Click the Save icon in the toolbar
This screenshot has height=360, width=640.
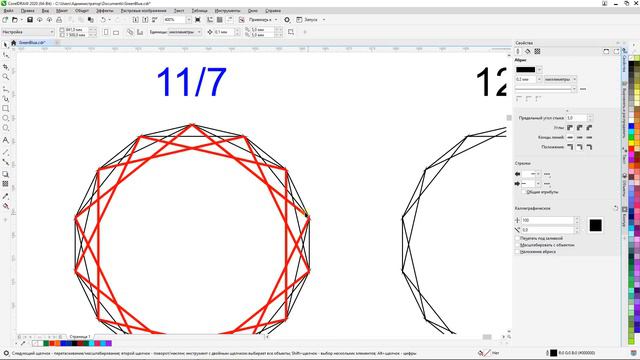click(x=30, y=20)
